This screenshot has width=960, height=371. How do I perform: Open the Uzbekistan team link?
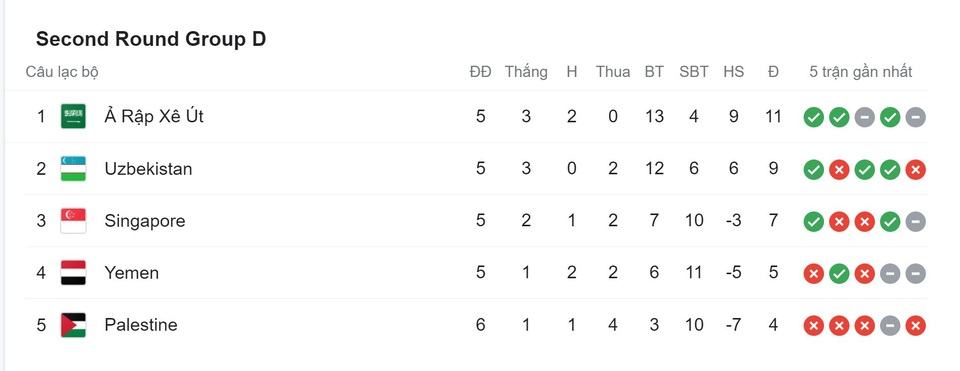tap(148, 168)
